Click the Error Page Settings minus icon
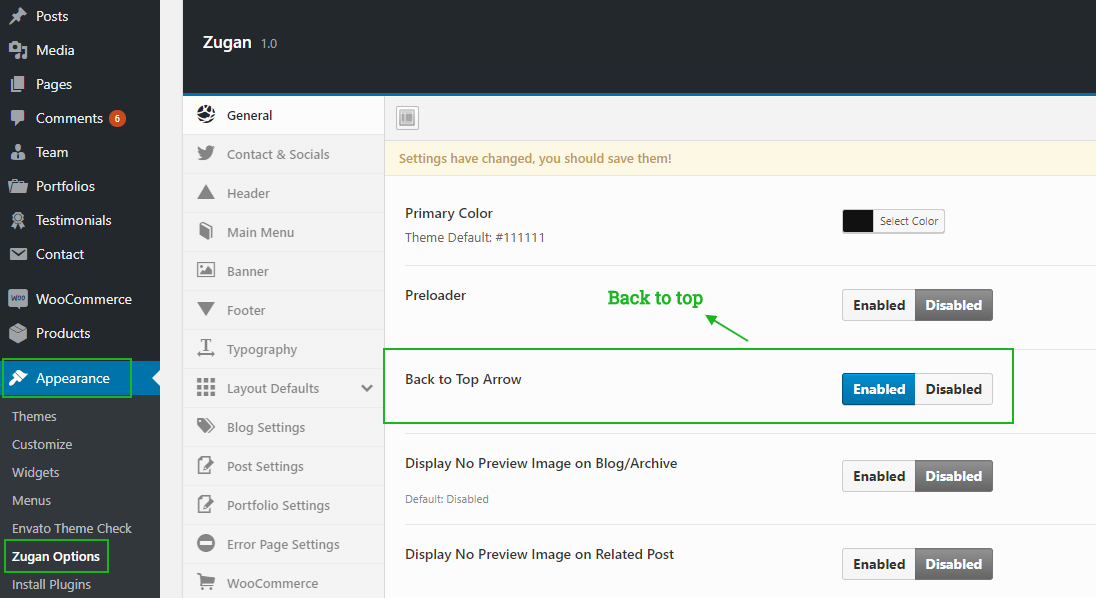 tap(206, 543)
